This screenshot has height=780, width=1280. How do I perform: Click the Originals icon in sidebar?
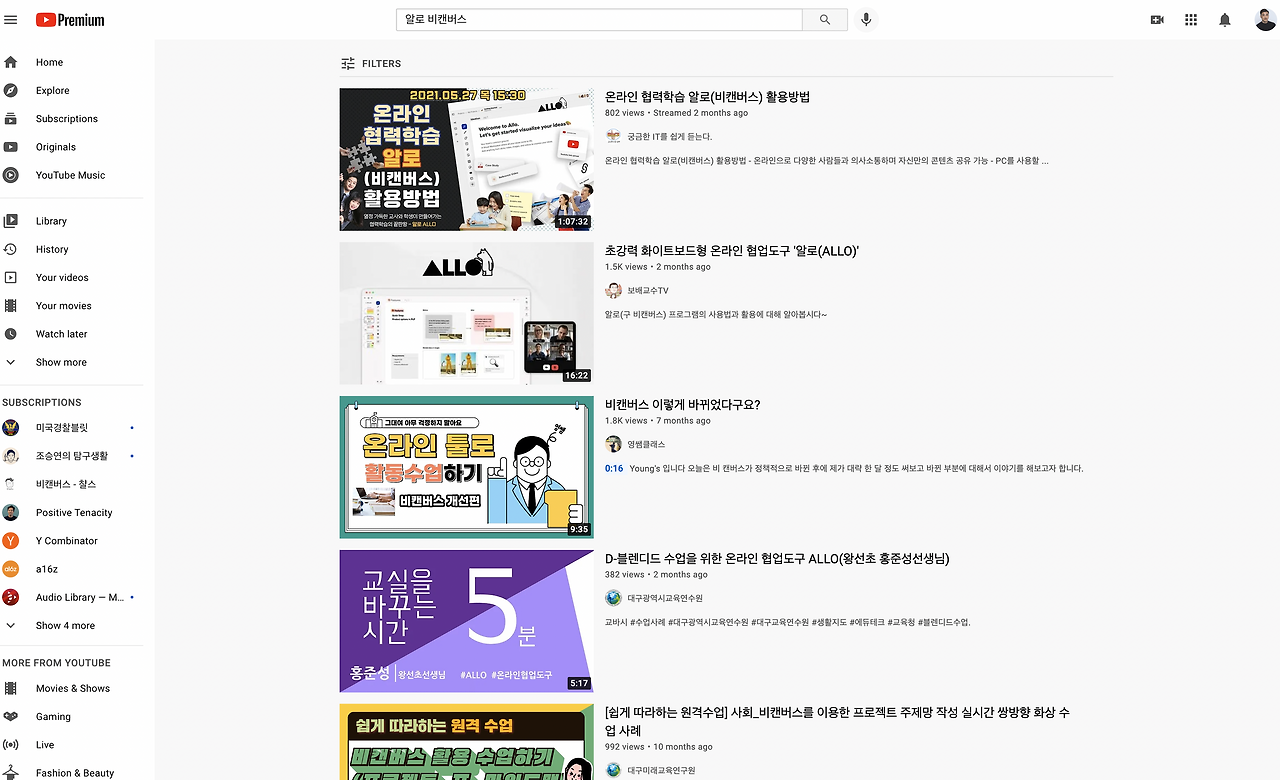[x=11, y=147]
